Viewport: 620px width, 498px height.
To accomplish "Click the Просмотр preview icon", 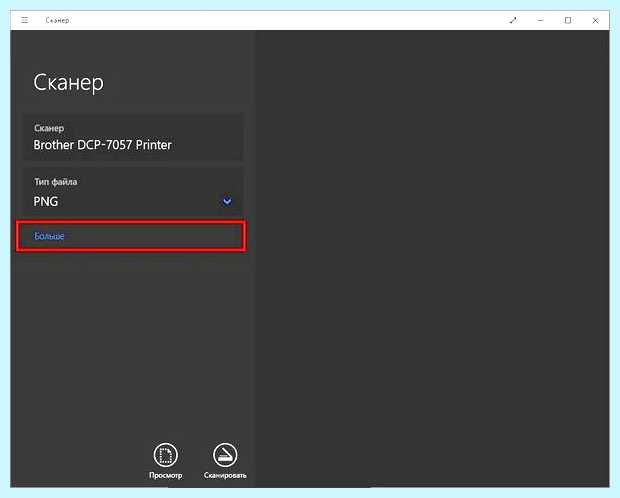I will coord(166,455).
